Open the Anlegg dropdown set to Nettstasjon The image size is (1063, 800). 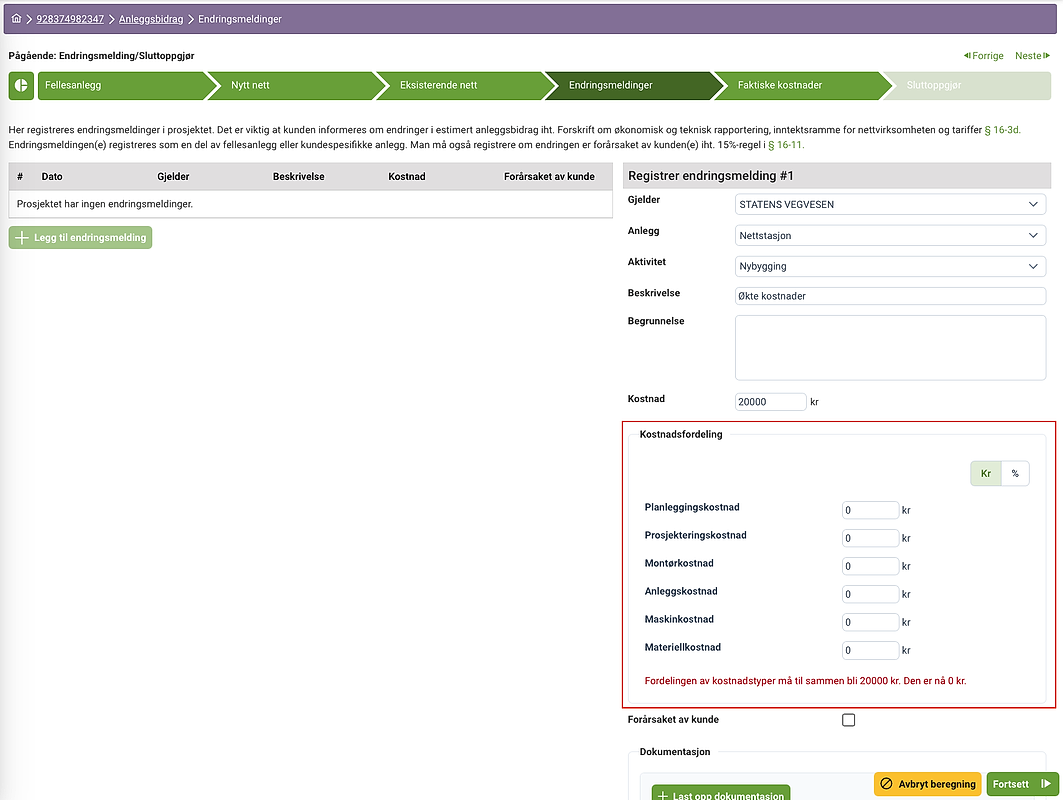pos(889,235)
